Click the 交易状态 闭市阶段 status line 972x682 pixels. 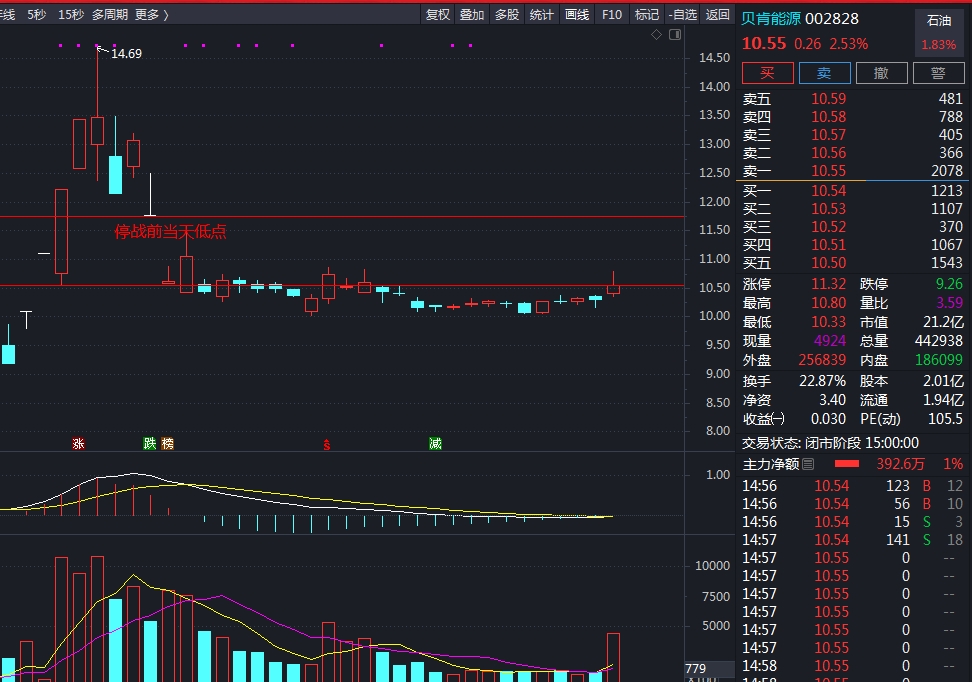(x=831, y=443)
